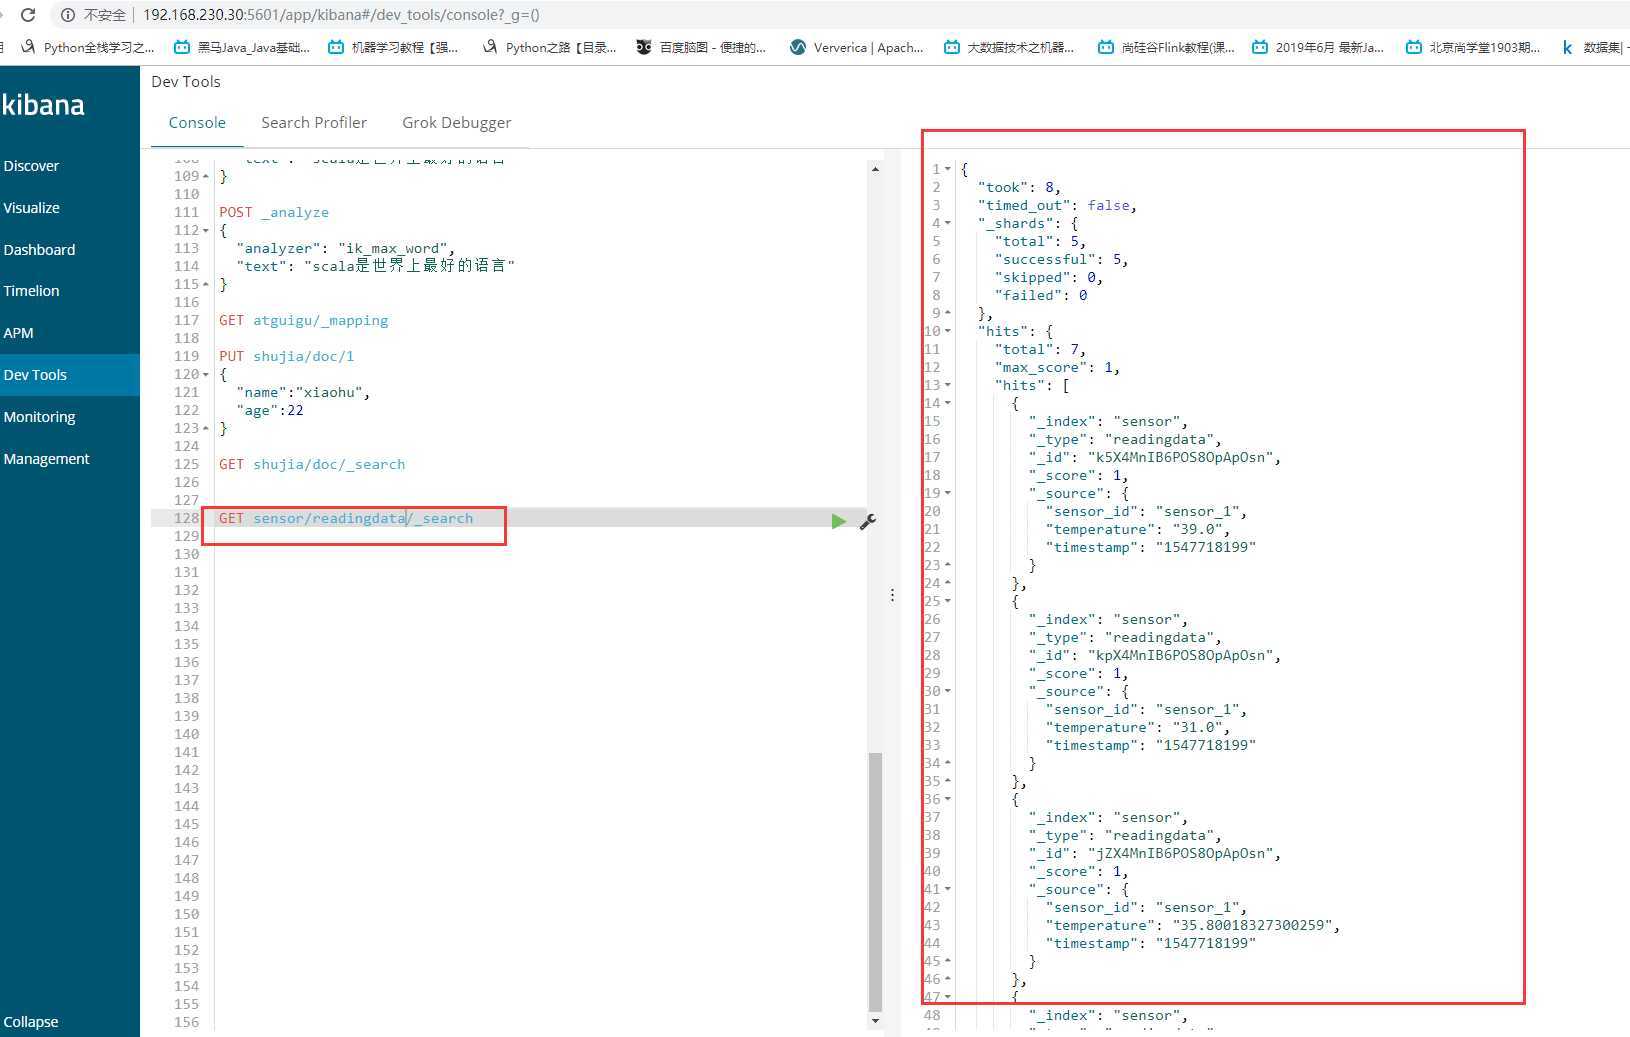This screenshot has height=1037, width=1630.
Task: Click the temperature 35.80018327300259 line
Action: tap(1193, 925)
